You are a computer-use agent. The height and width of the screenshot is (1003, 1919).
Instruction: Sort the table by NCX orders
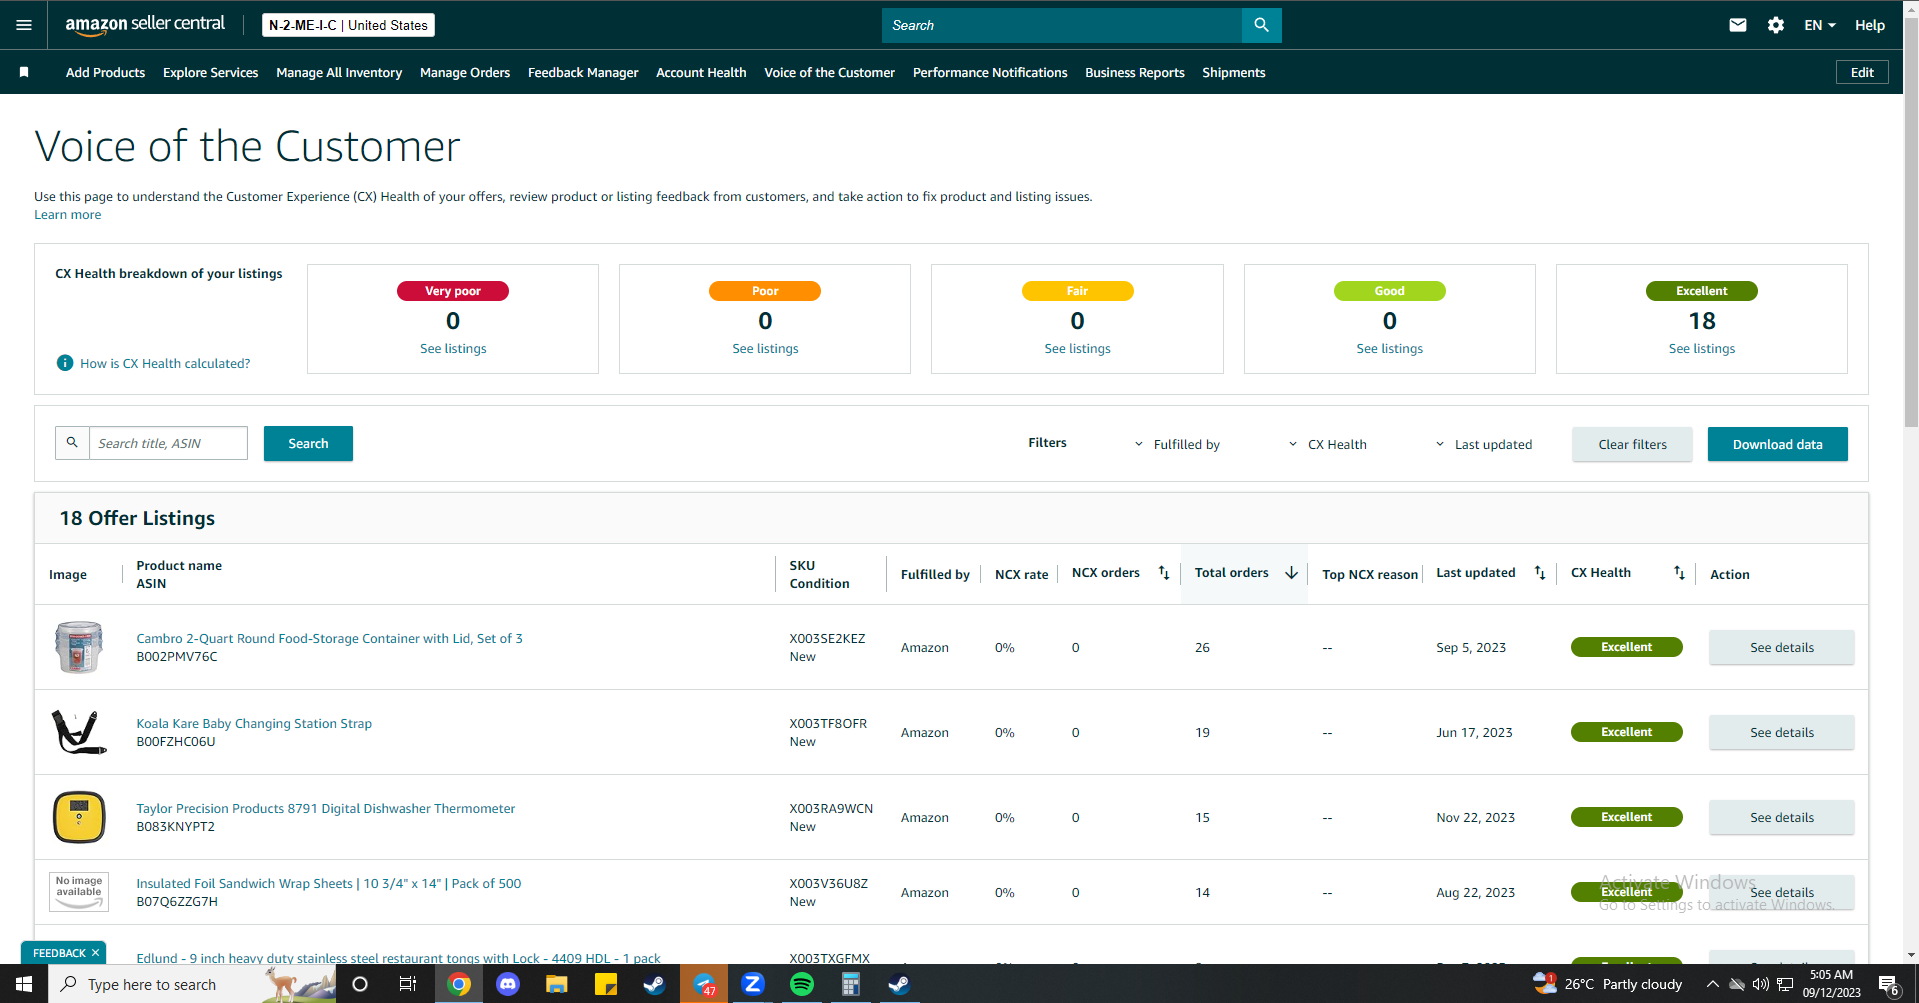1164,573
